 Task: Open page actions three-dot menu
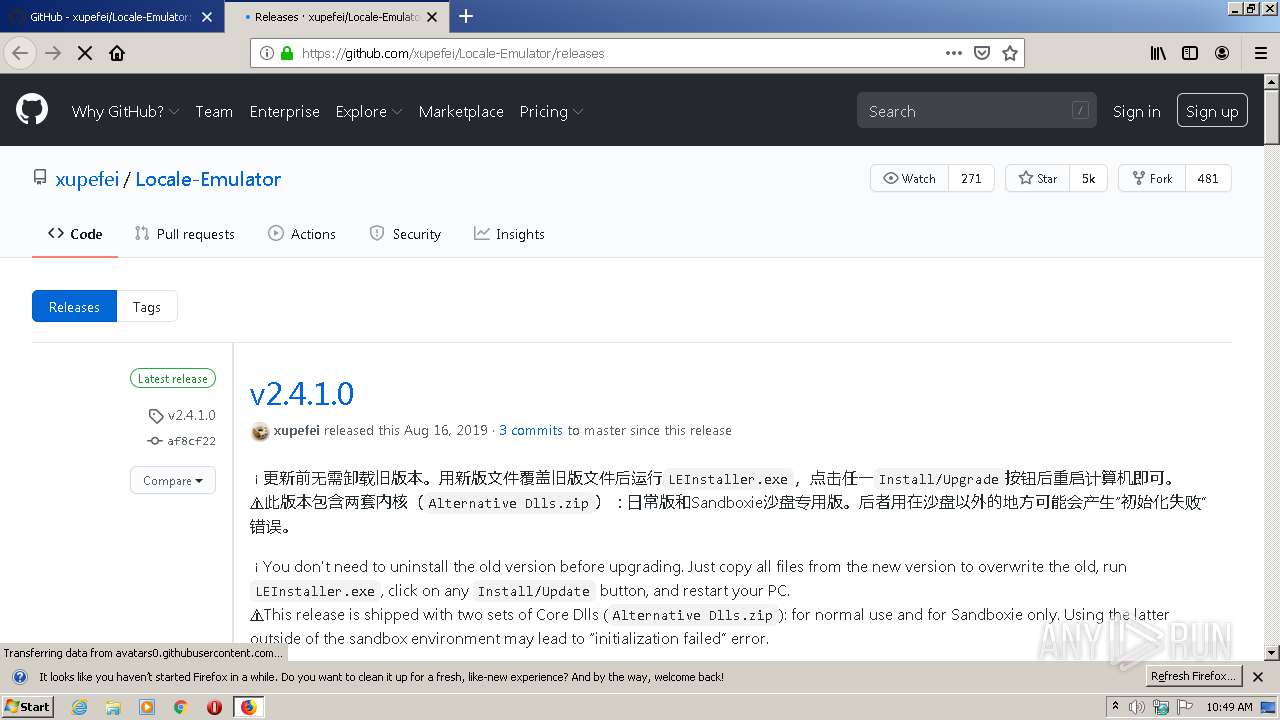point(954,53)
